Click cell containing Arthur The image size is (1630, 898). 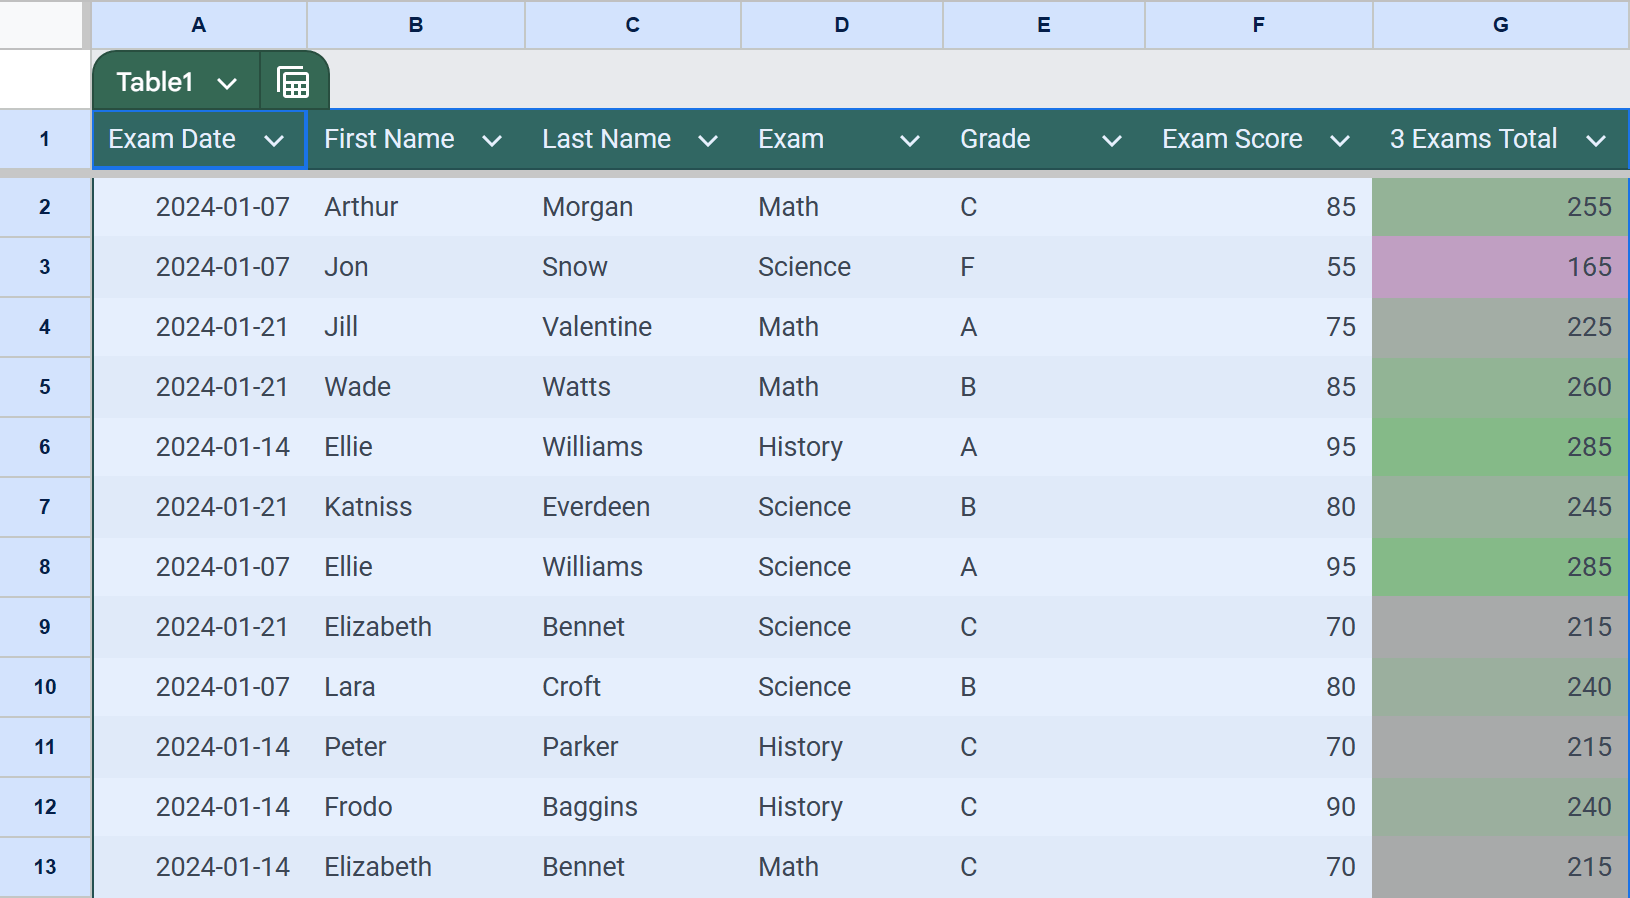pos(416,207)
